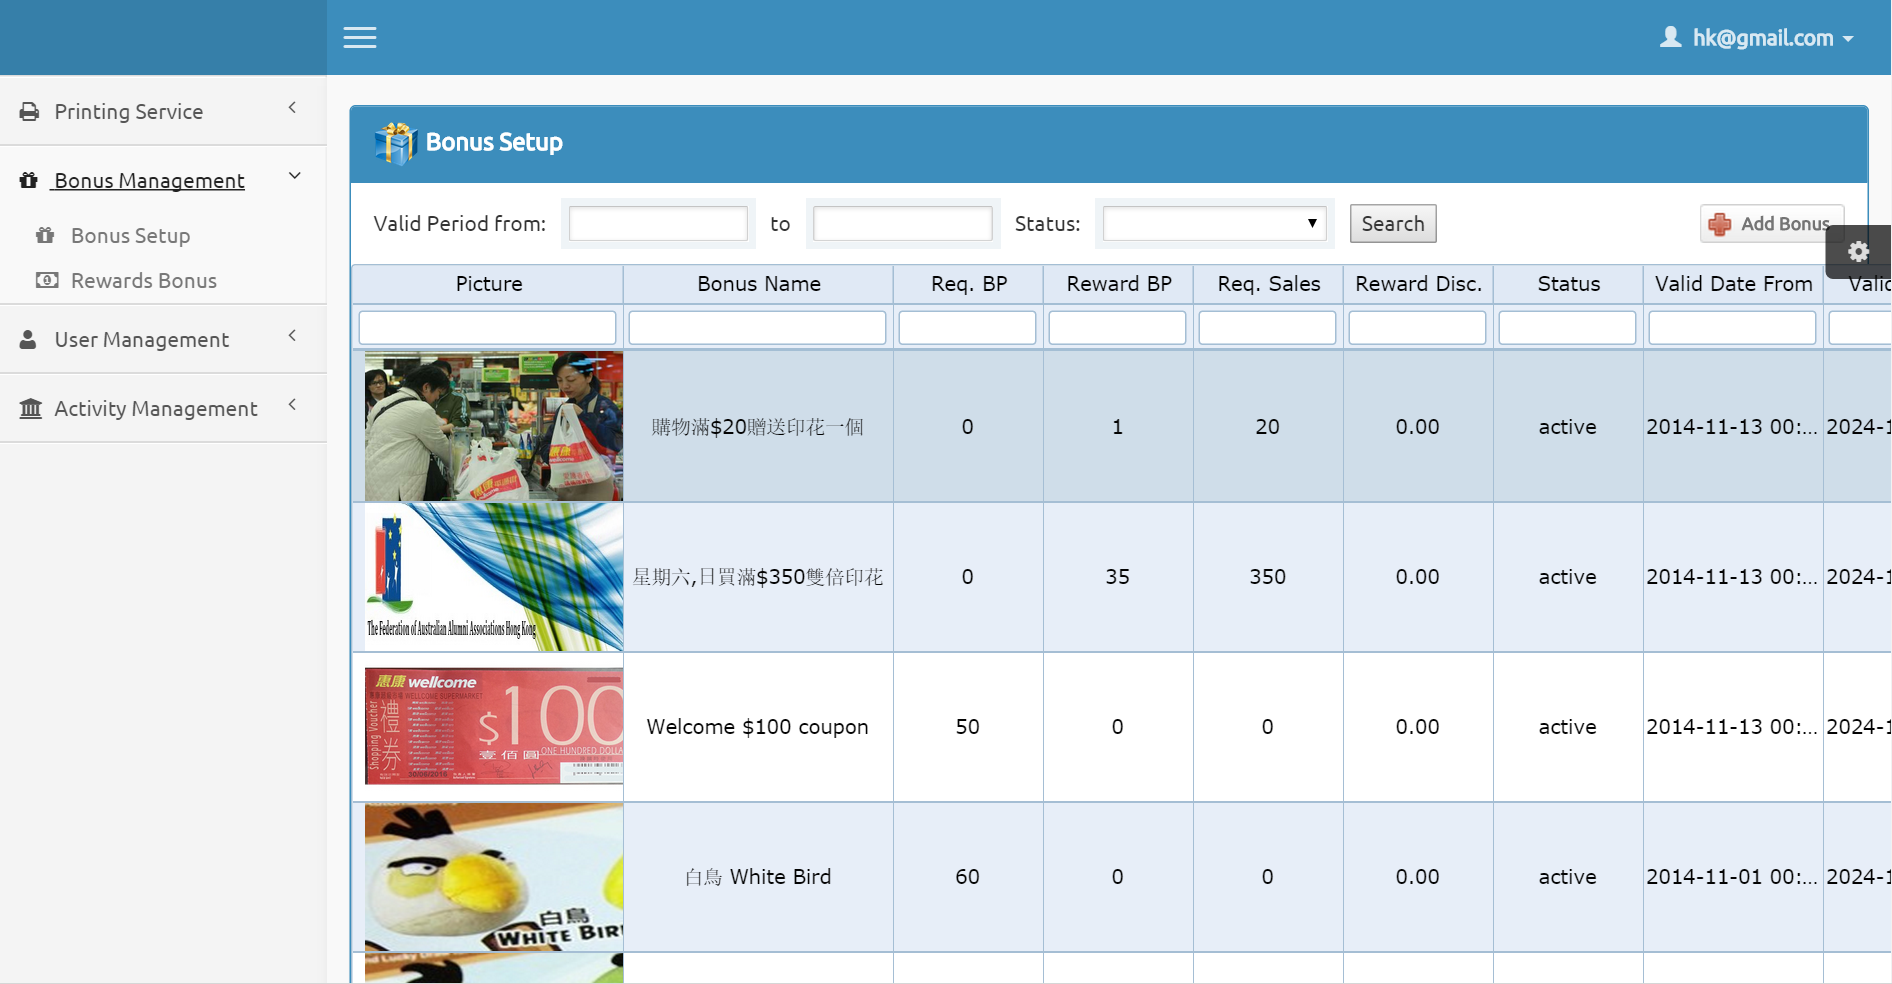Click 'active' status in Welcome coupon row
Viewport: 1892px width, 984px height.
[x=1568, y=727]
